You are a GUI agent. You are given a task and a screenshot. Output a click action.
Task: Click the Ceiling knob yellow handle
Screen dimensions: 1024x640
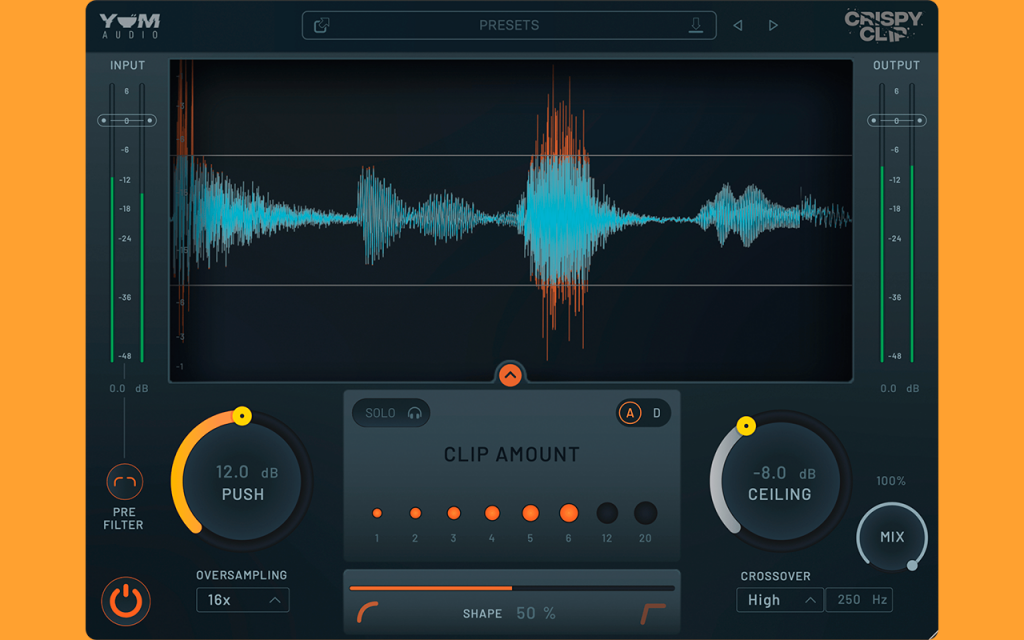746,426
